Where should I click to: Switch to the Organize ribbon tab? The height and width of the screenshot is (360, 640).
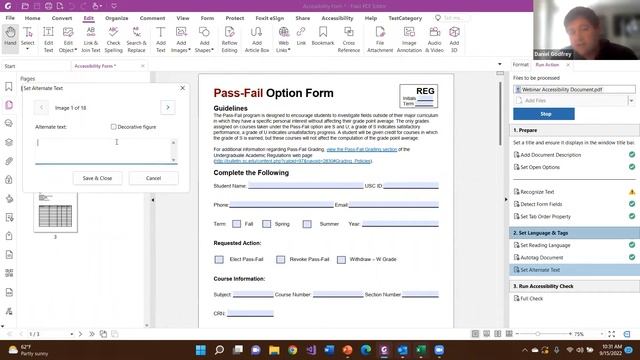[x=117, y=18]
